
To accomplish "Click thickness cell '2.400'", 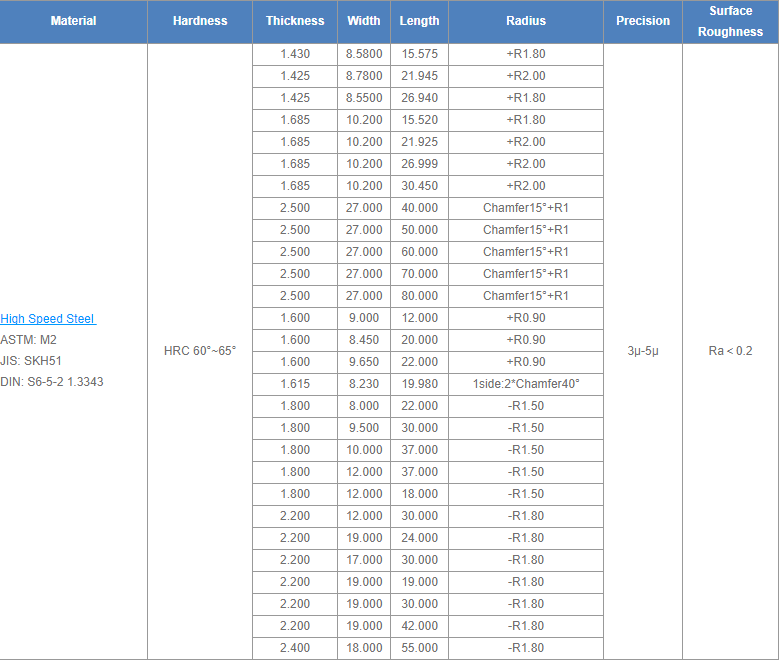I will [295, 648].
